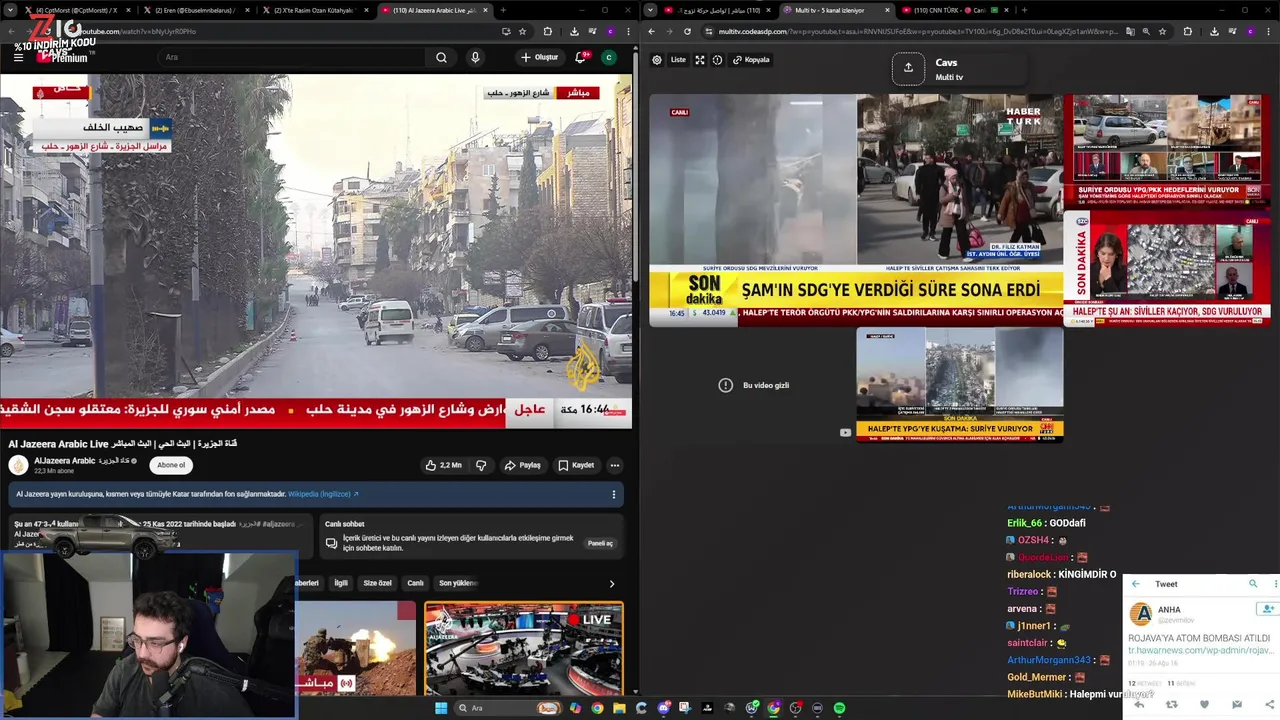The image size is (1280, 720).
Task: Start voice search with the microphone icon
Action: click(475, 57)
